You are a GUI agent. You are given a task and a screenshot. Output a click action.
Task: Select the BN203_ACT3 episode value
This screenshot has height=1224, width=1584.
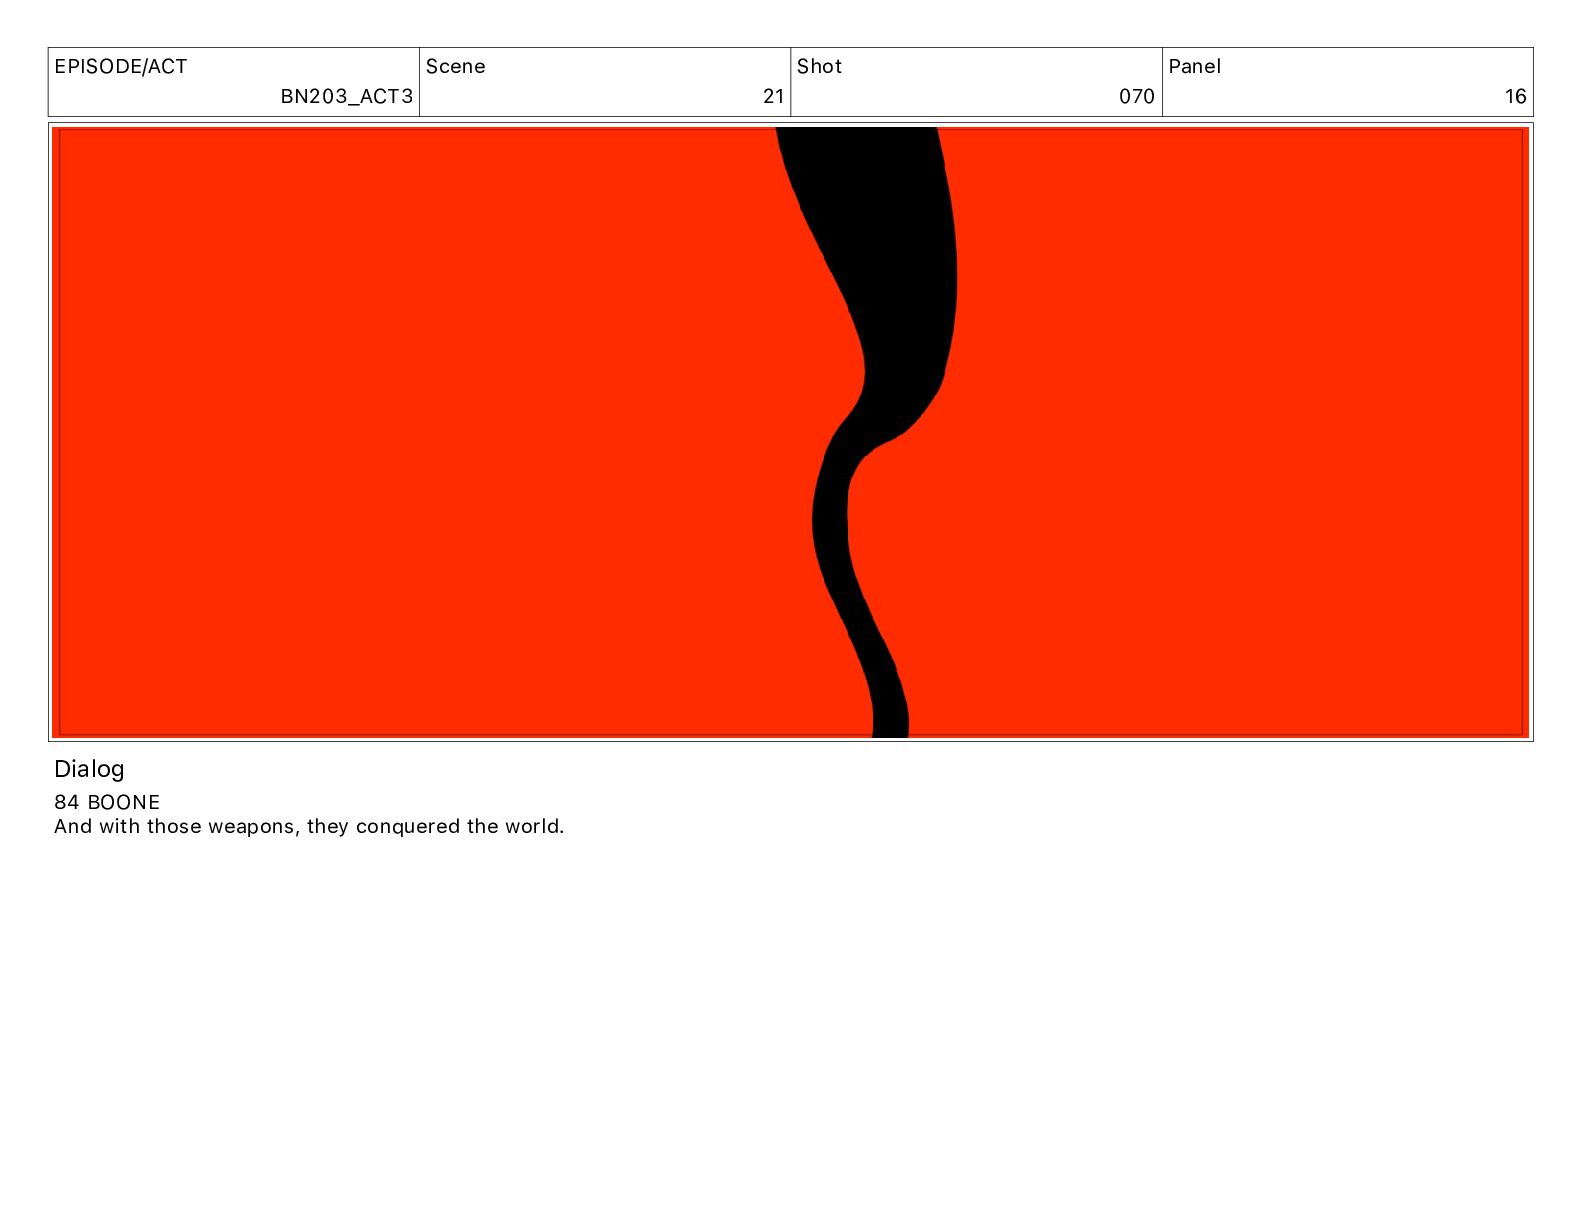click(x=346, y=97)
